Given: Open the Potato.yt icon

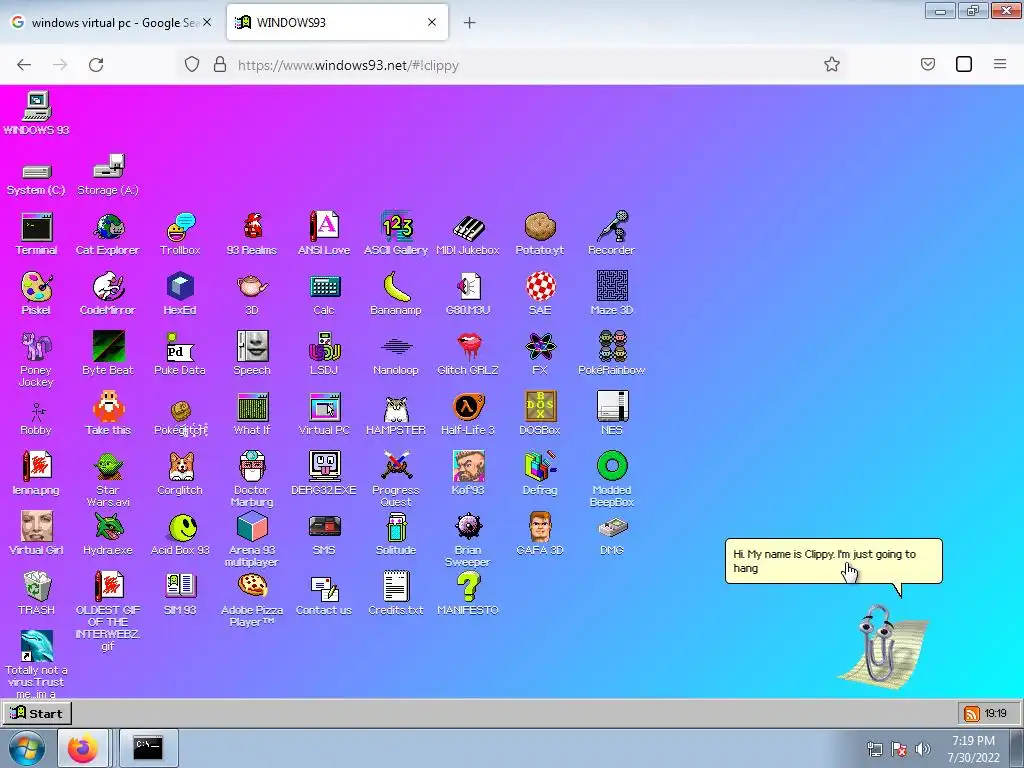Looking at the screenshot, I should pos(539,227).
